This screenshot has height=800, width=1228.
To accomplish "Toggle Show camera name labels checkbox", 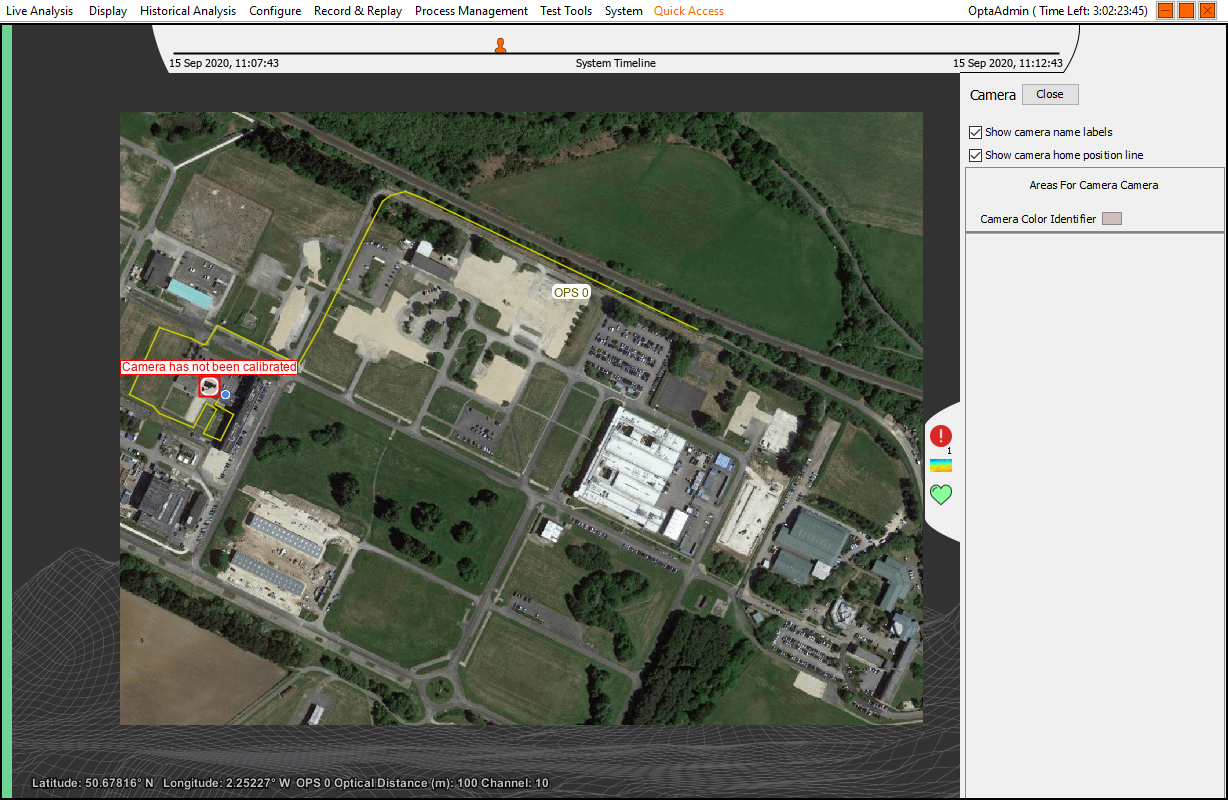I will [976, 132].
